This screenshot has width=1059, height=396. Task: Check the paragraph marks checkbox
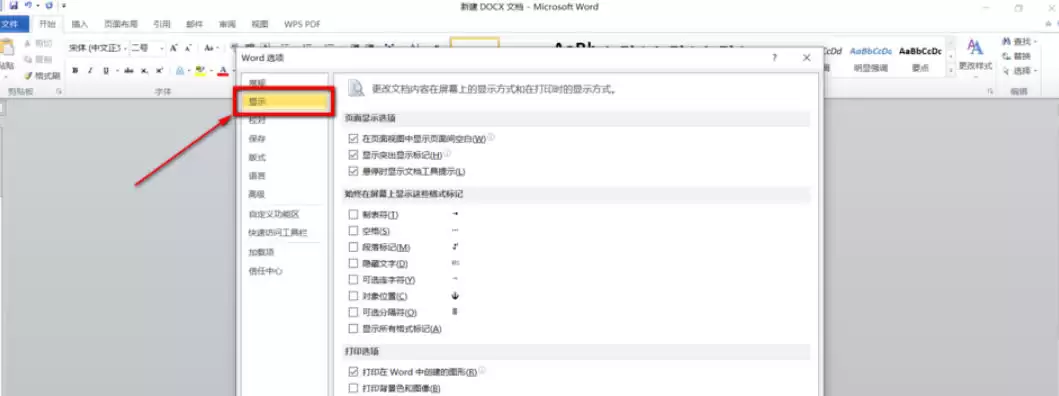[x=353, y=247]
